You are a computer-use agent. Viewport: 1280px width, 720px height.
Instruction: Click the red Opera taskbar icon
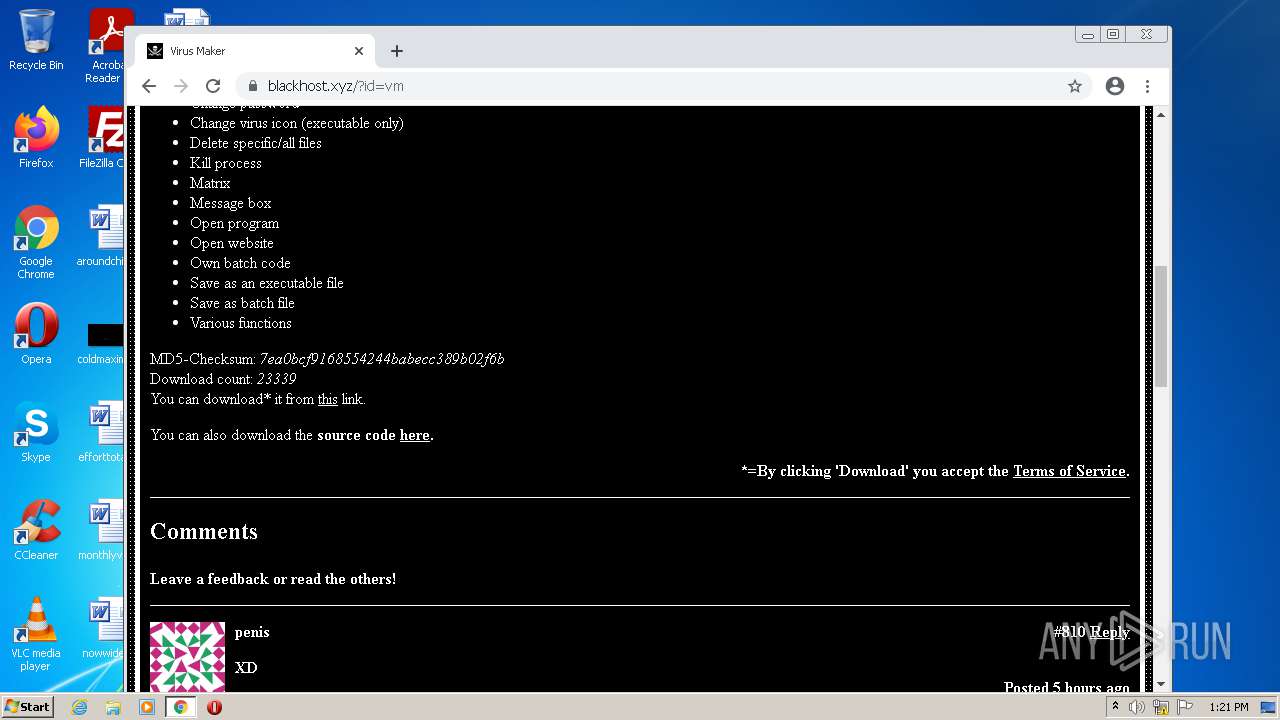[x=214, y=707]
